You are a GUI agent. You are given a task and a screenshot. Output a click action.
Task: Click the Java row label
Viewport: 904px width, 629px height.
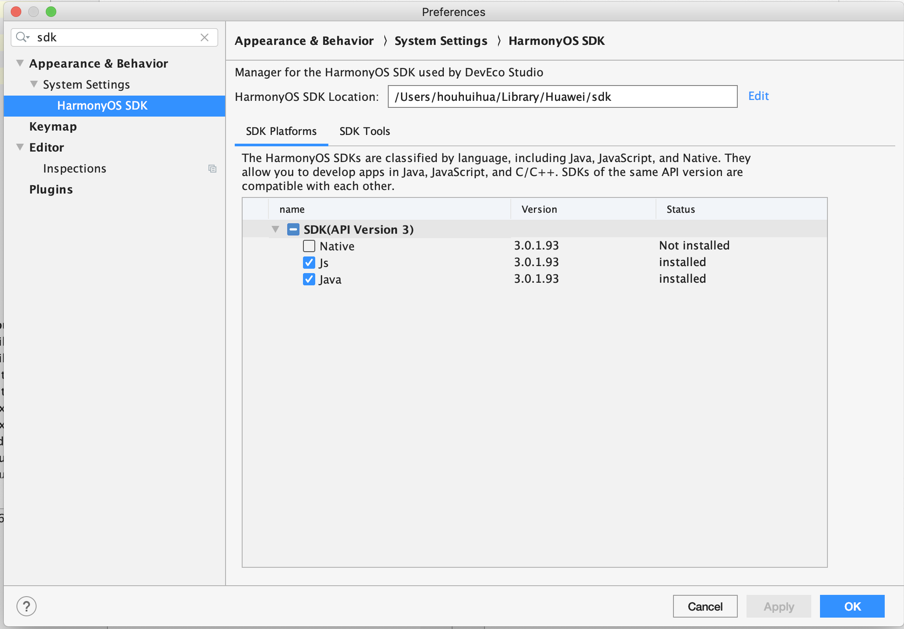[x=330, y=280]
